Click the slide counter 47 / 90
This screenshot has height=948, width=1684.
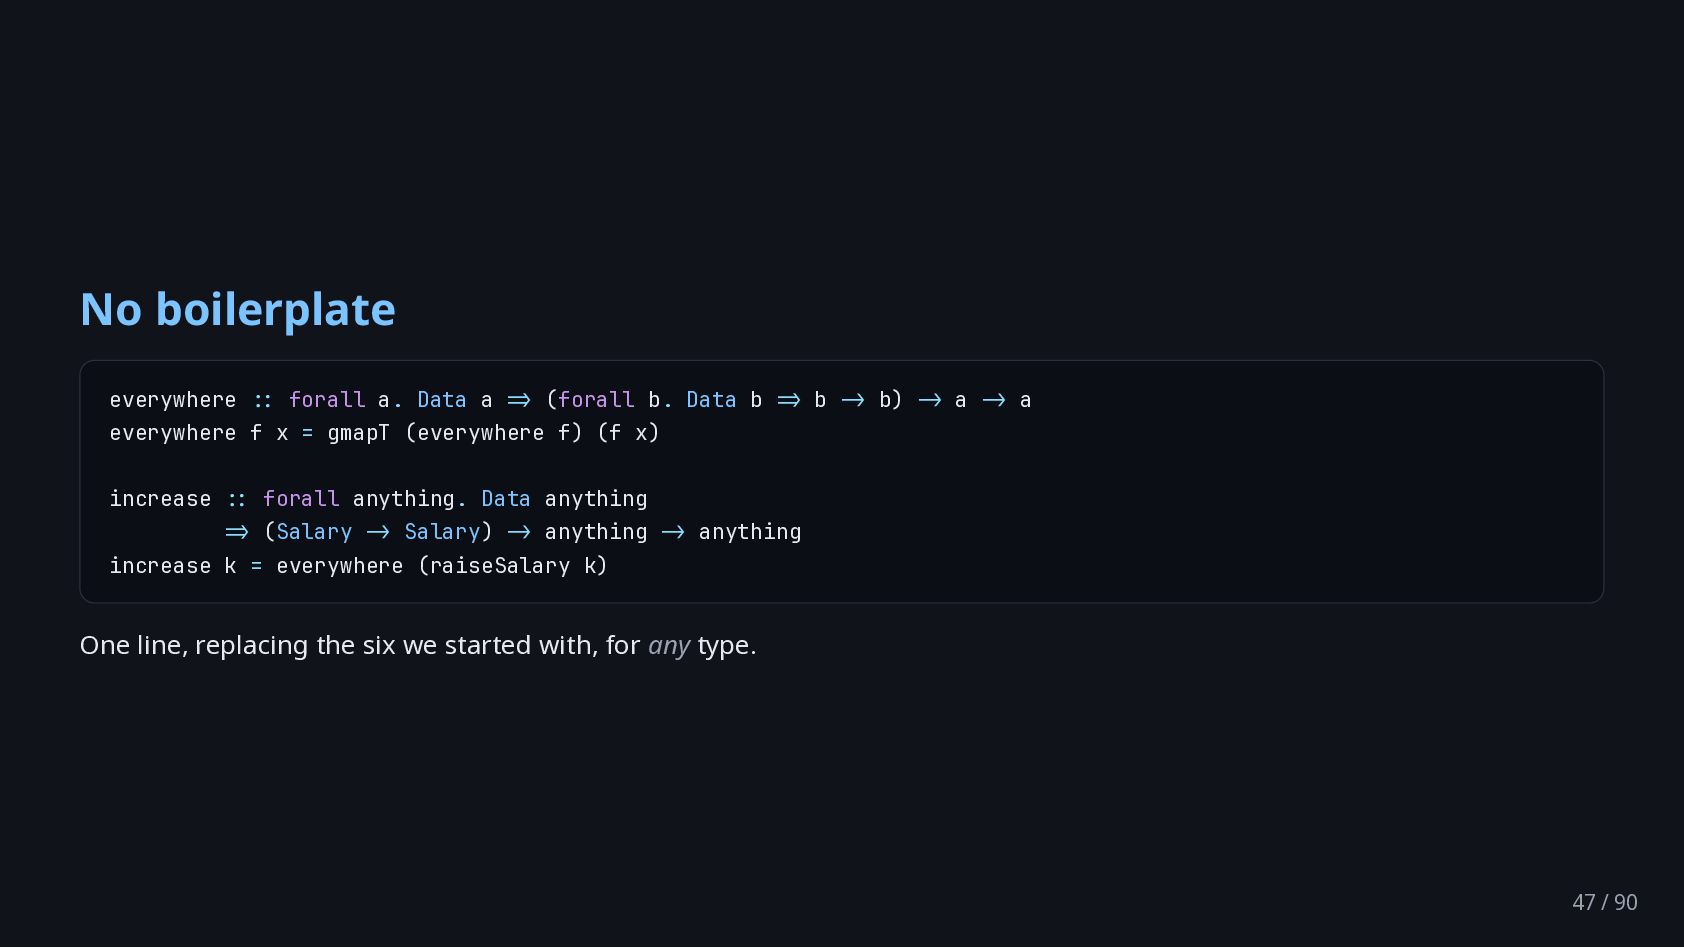pyautogui.click(x=1605, y=902)
